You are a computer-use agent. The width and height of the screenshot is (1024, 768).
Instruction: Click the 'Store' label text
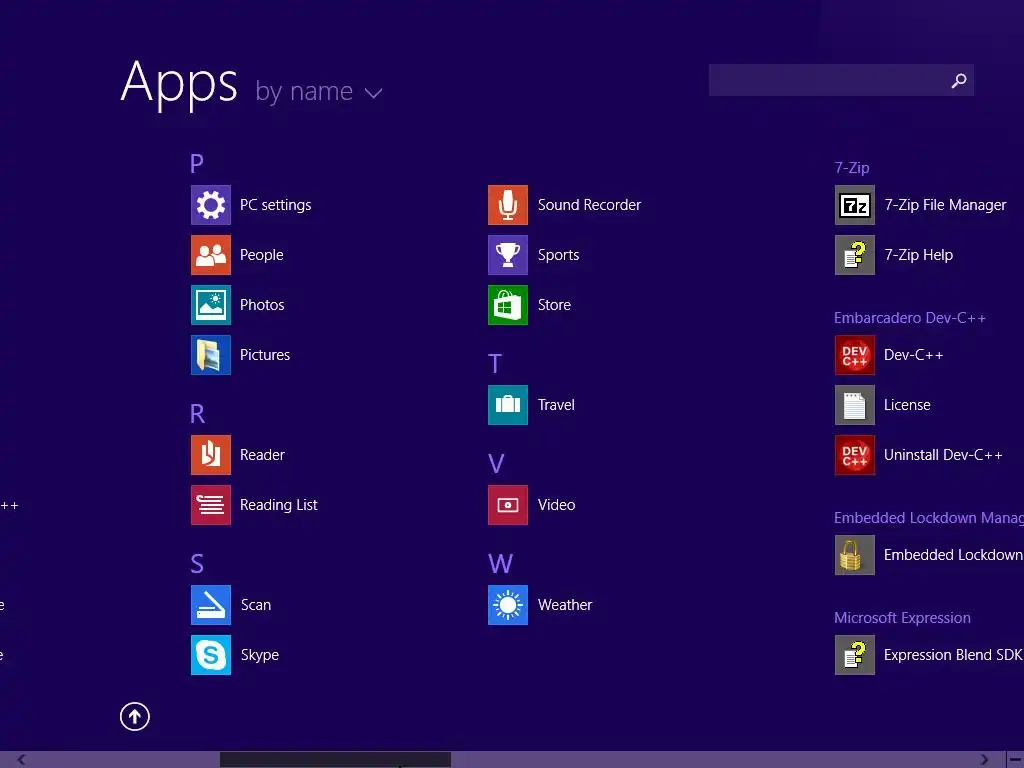click(554, 305)
